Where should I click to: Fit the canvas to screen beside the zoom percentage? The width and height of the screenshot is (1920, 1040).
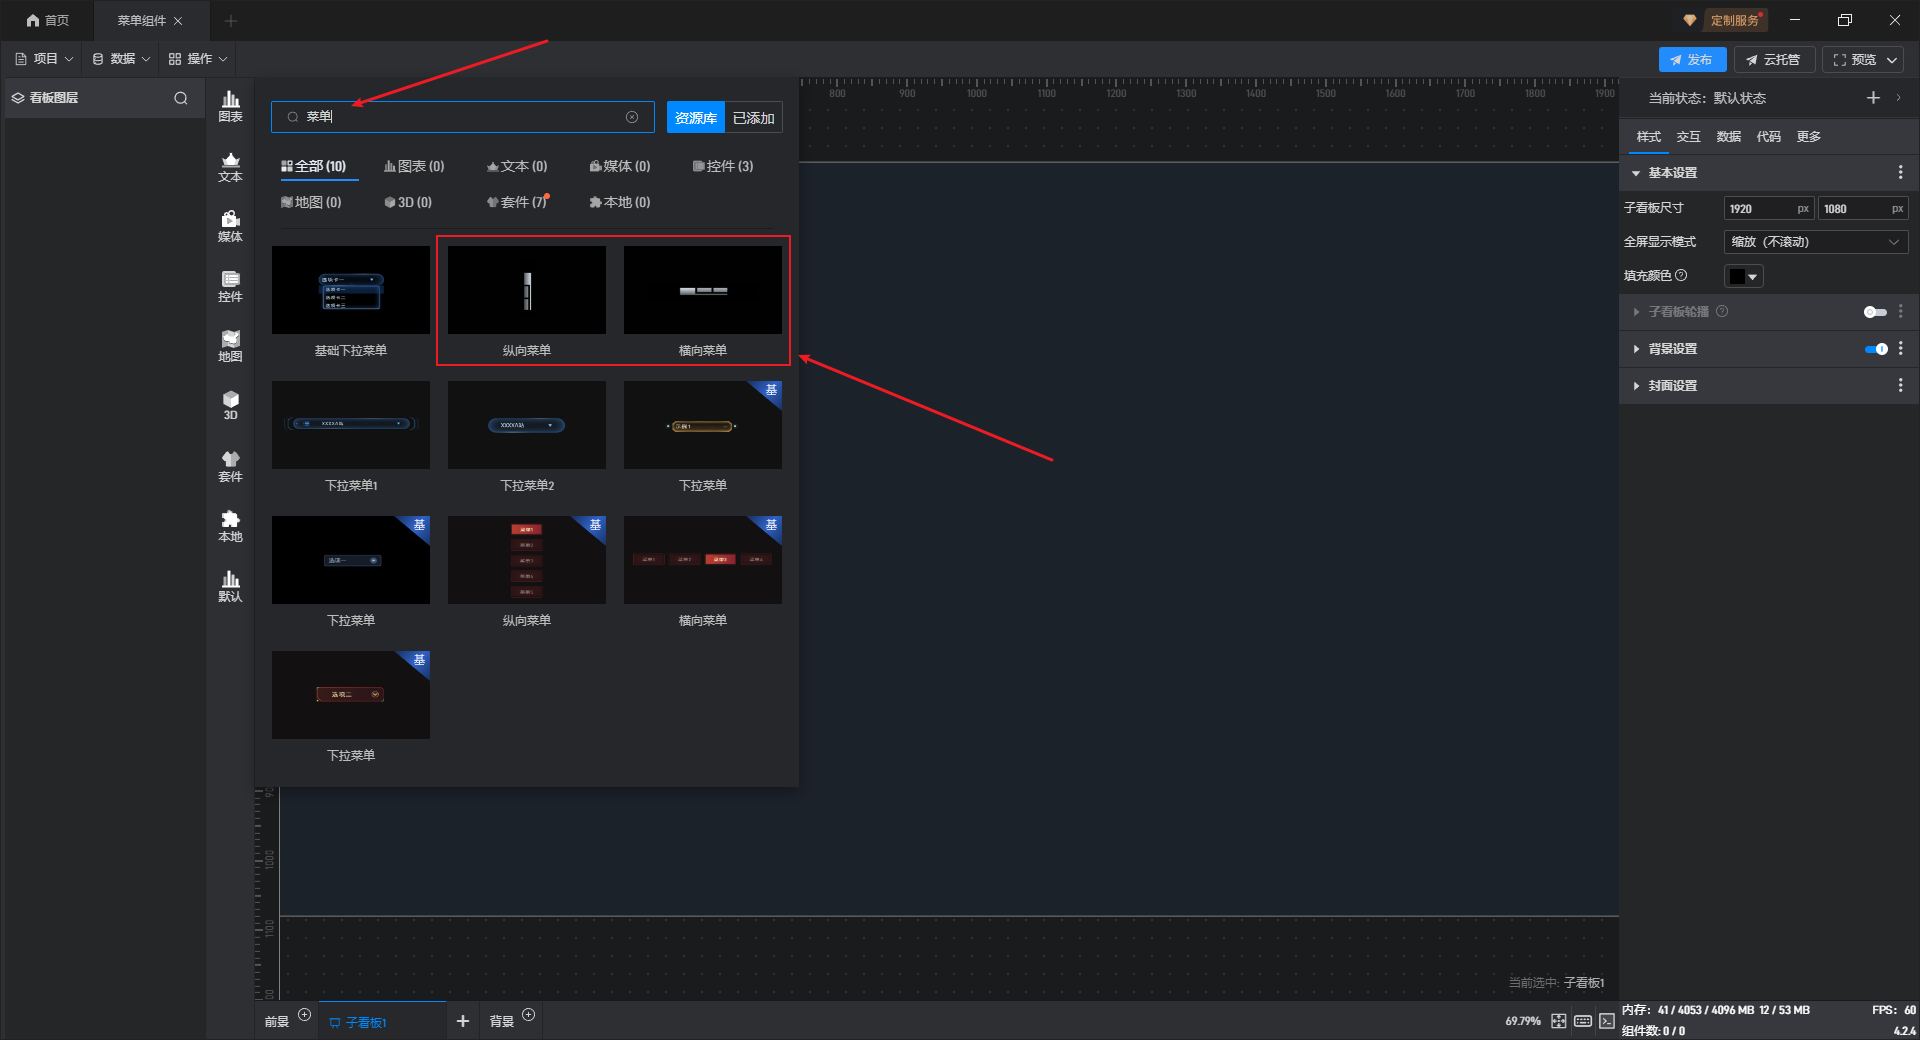(x=1559, y=1021)
